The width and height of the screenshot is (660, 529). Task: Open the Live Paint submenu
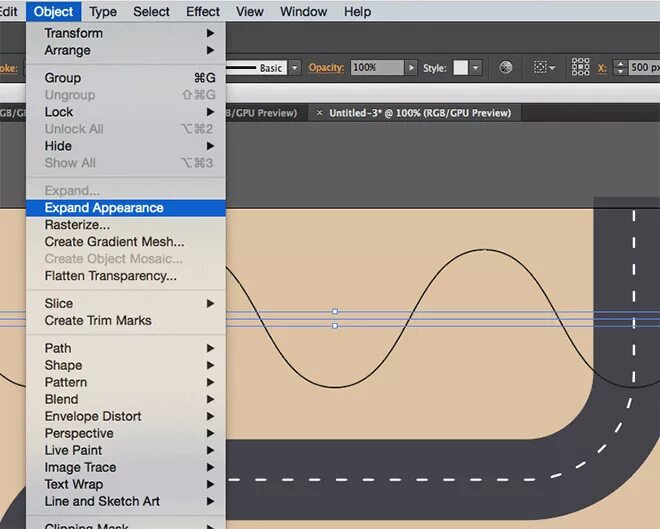coord(126,450)
